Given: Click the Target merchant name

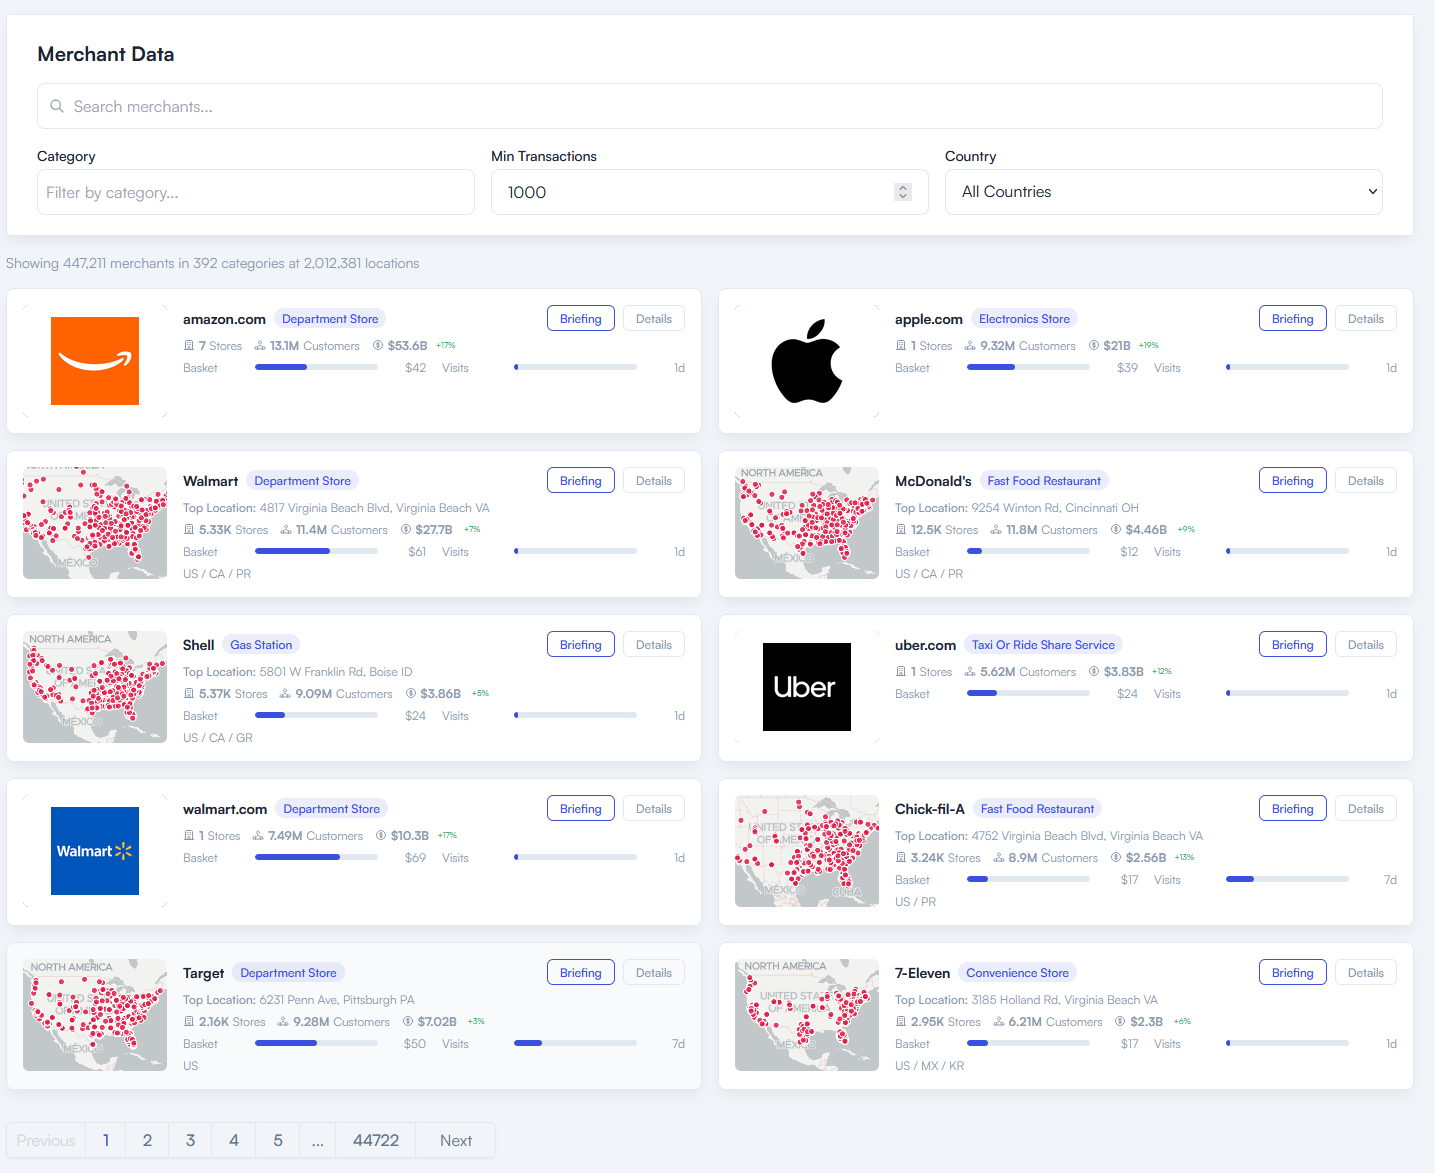Looking at the screenshot, I should pyautogui.click(x=203, y=973).
